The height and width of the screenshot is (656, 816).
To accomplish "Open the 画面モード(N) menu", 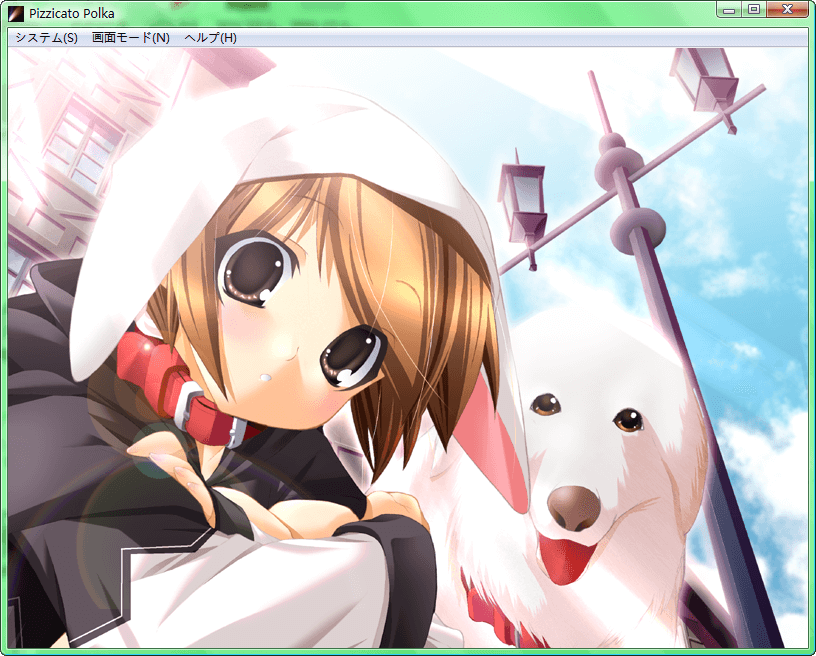I will click(x=130, y=38).
